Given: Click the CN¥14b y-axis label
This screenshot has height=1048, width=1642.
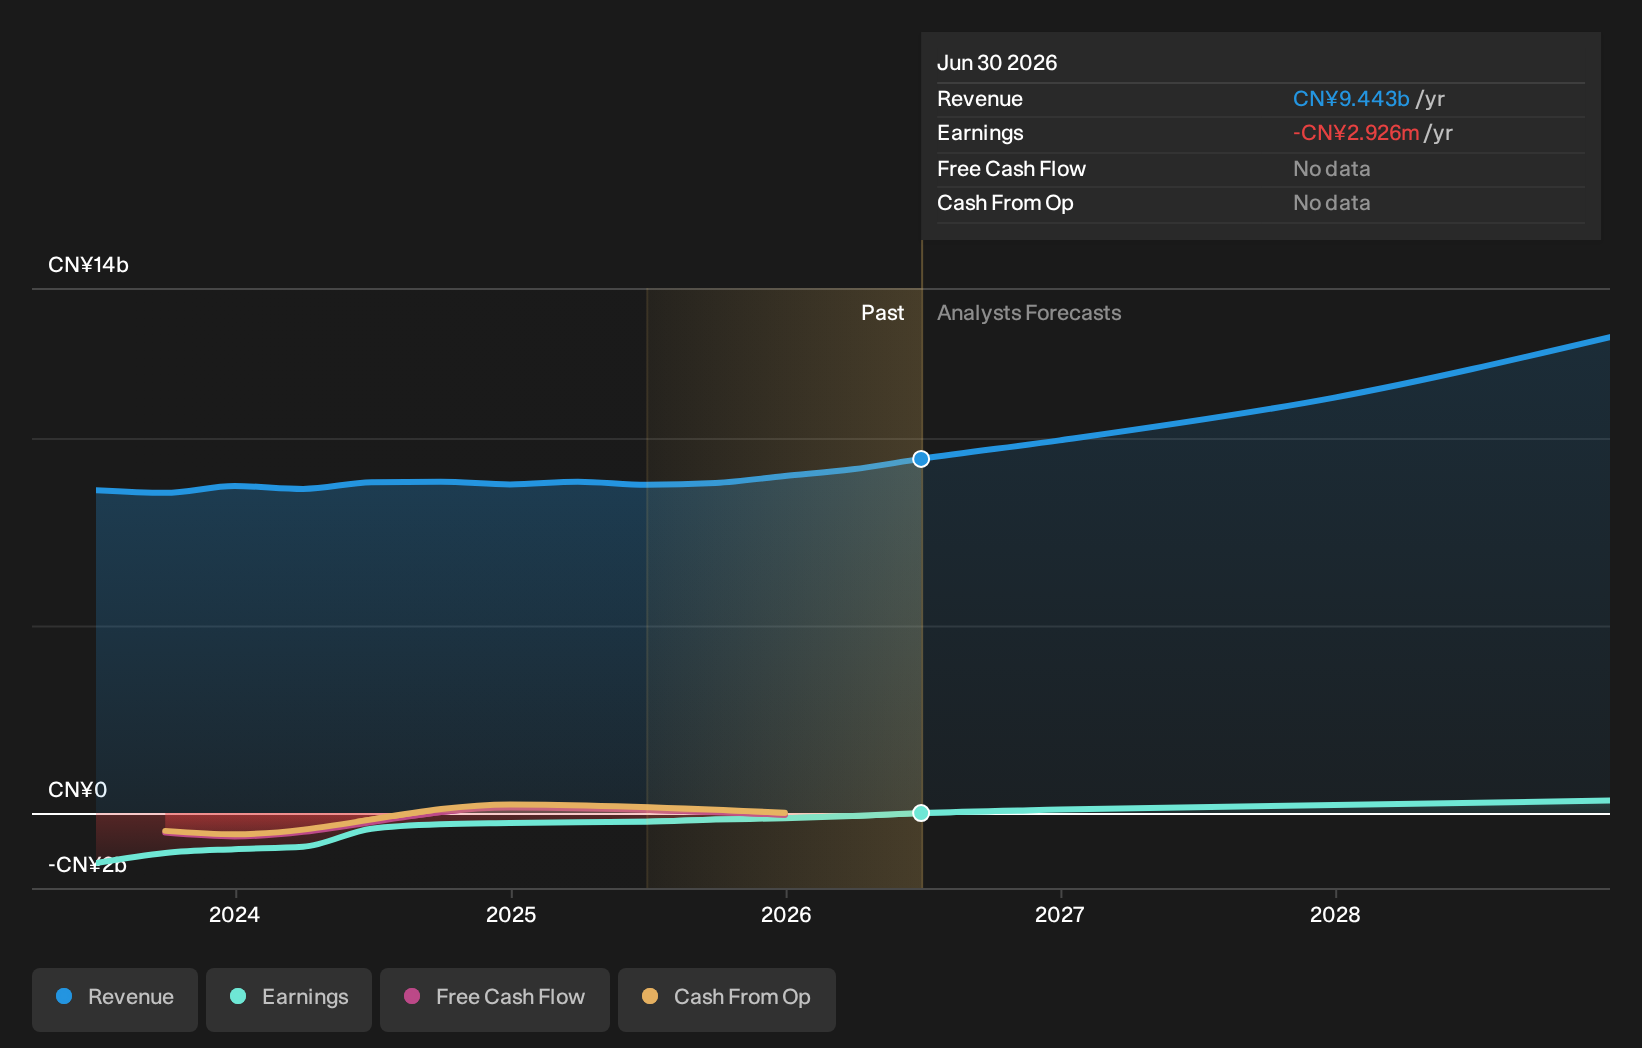Looking at the screenshot, I should pyautogui.click(x=88, y=265).
